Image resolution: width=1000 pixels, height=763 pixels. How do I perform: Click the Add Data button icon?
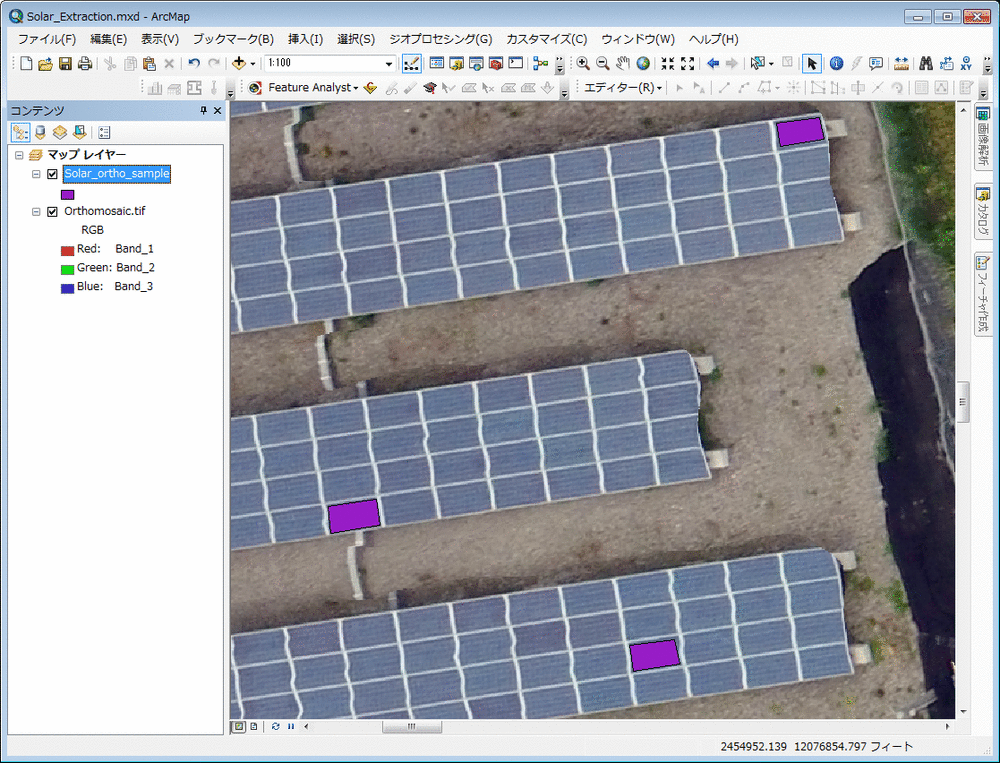(x=240, y=64)
